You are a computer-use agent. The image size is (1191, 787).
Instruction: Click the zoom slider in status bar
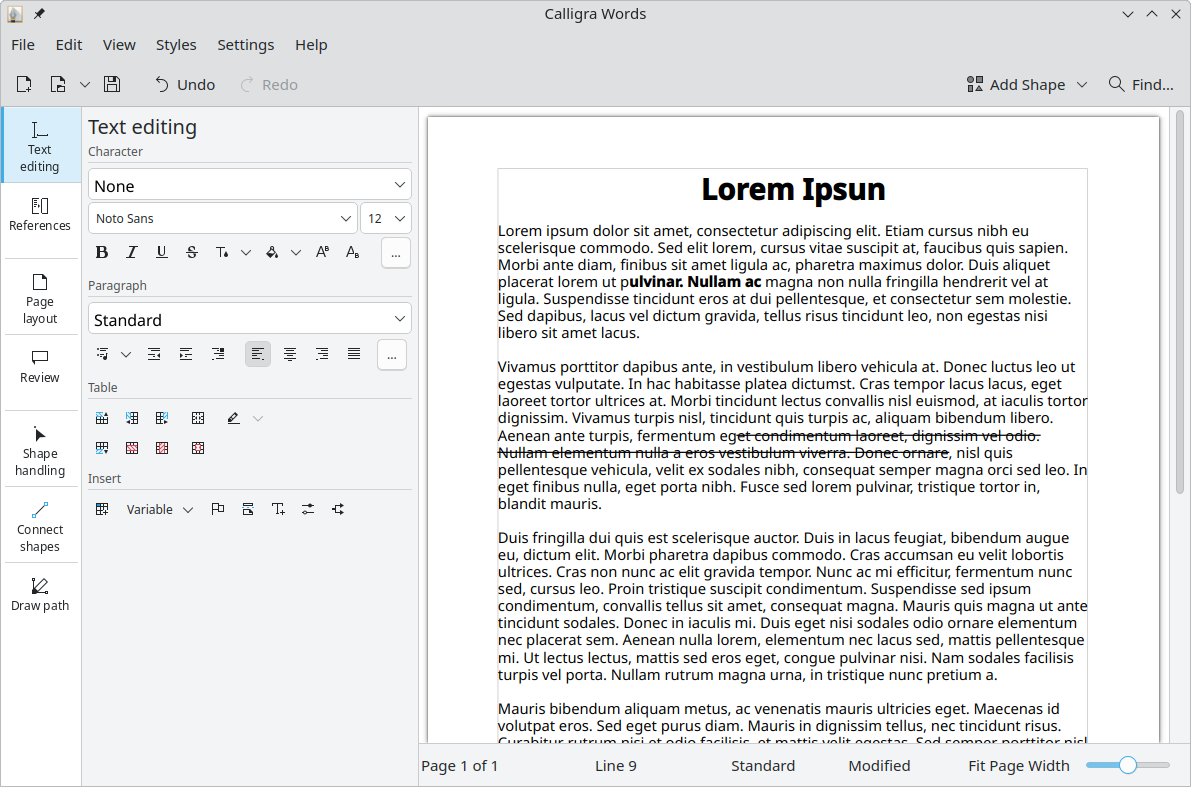pos(1127,766)
